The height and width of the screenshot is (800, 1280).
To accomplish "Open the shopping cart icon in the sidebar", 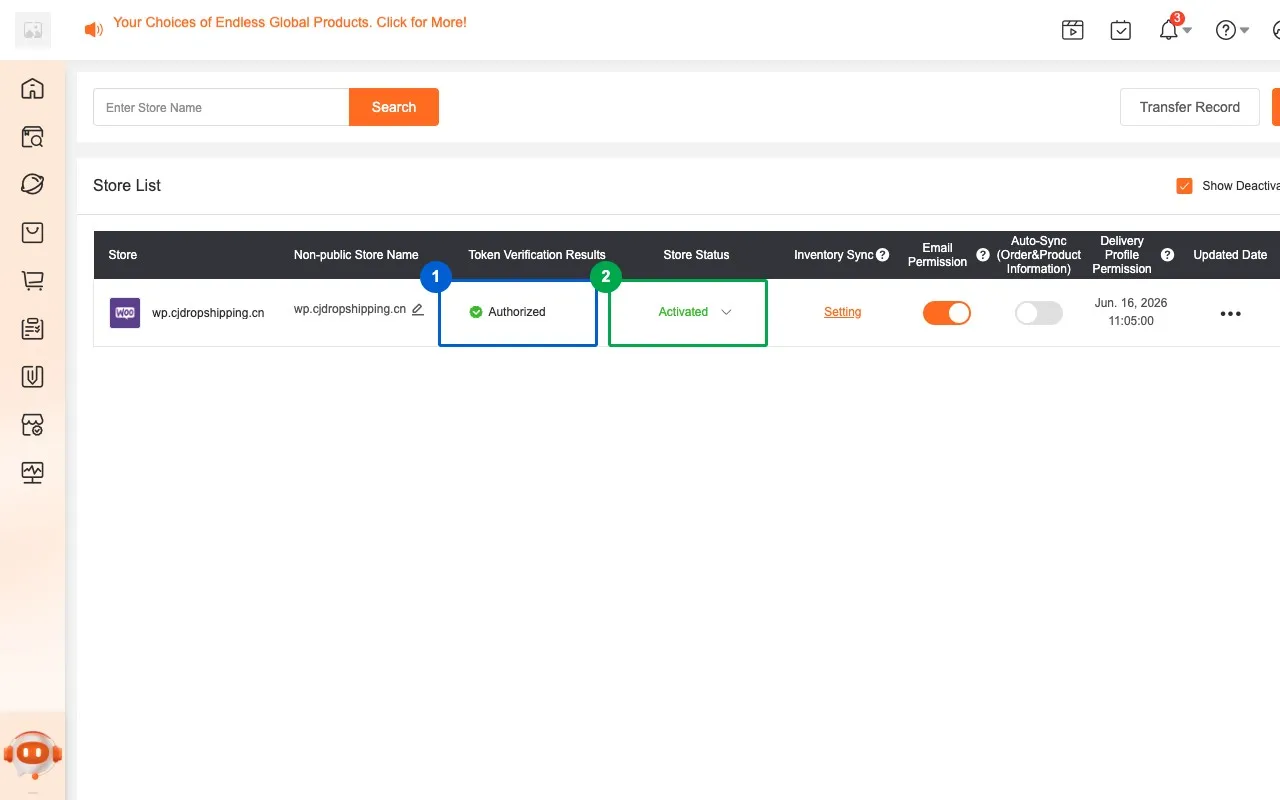I will click(32, 281).
